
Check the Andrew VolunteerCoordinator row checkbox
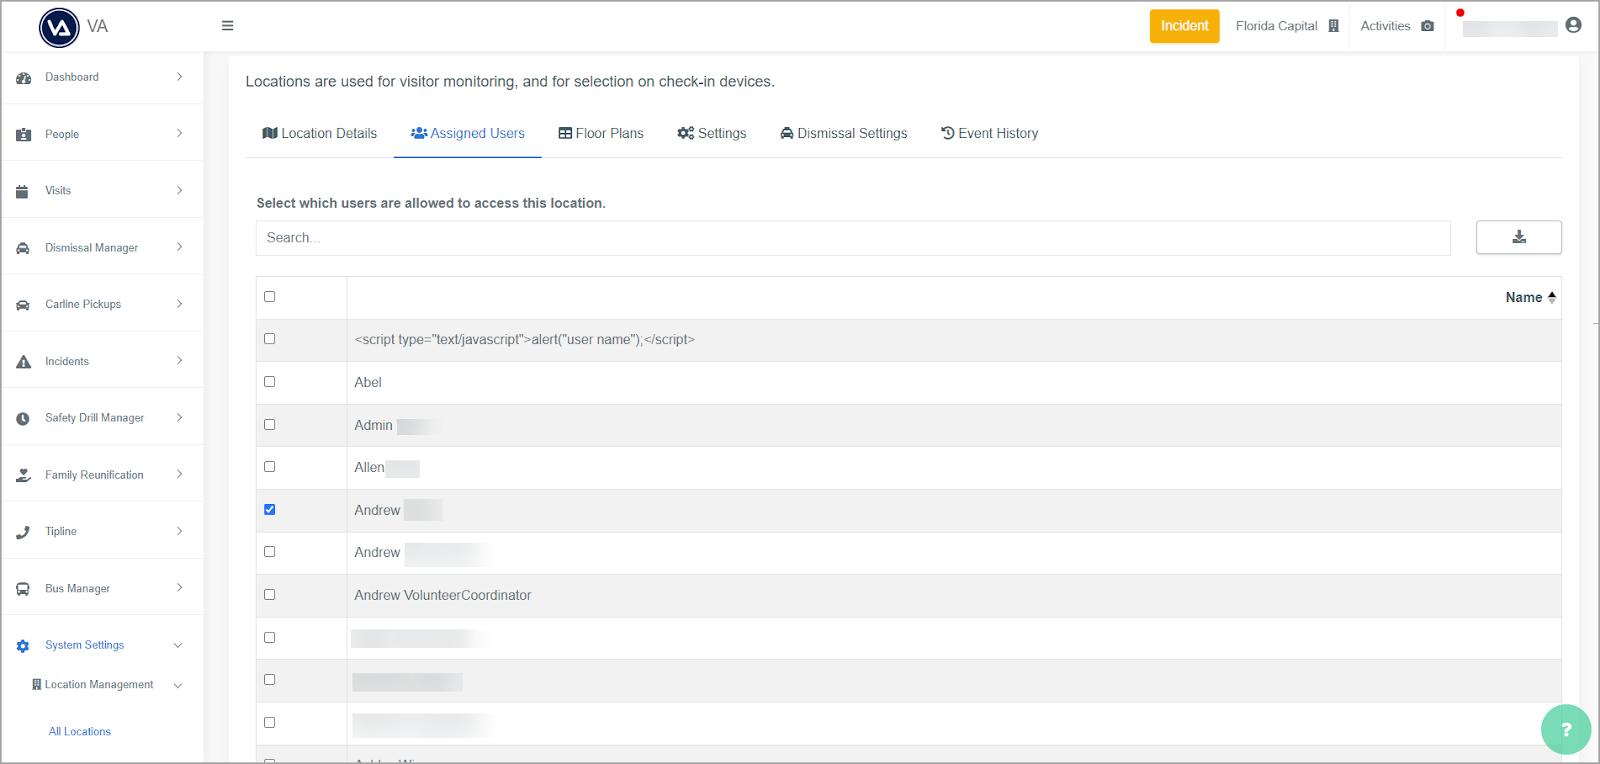click(x=270, y=595)
